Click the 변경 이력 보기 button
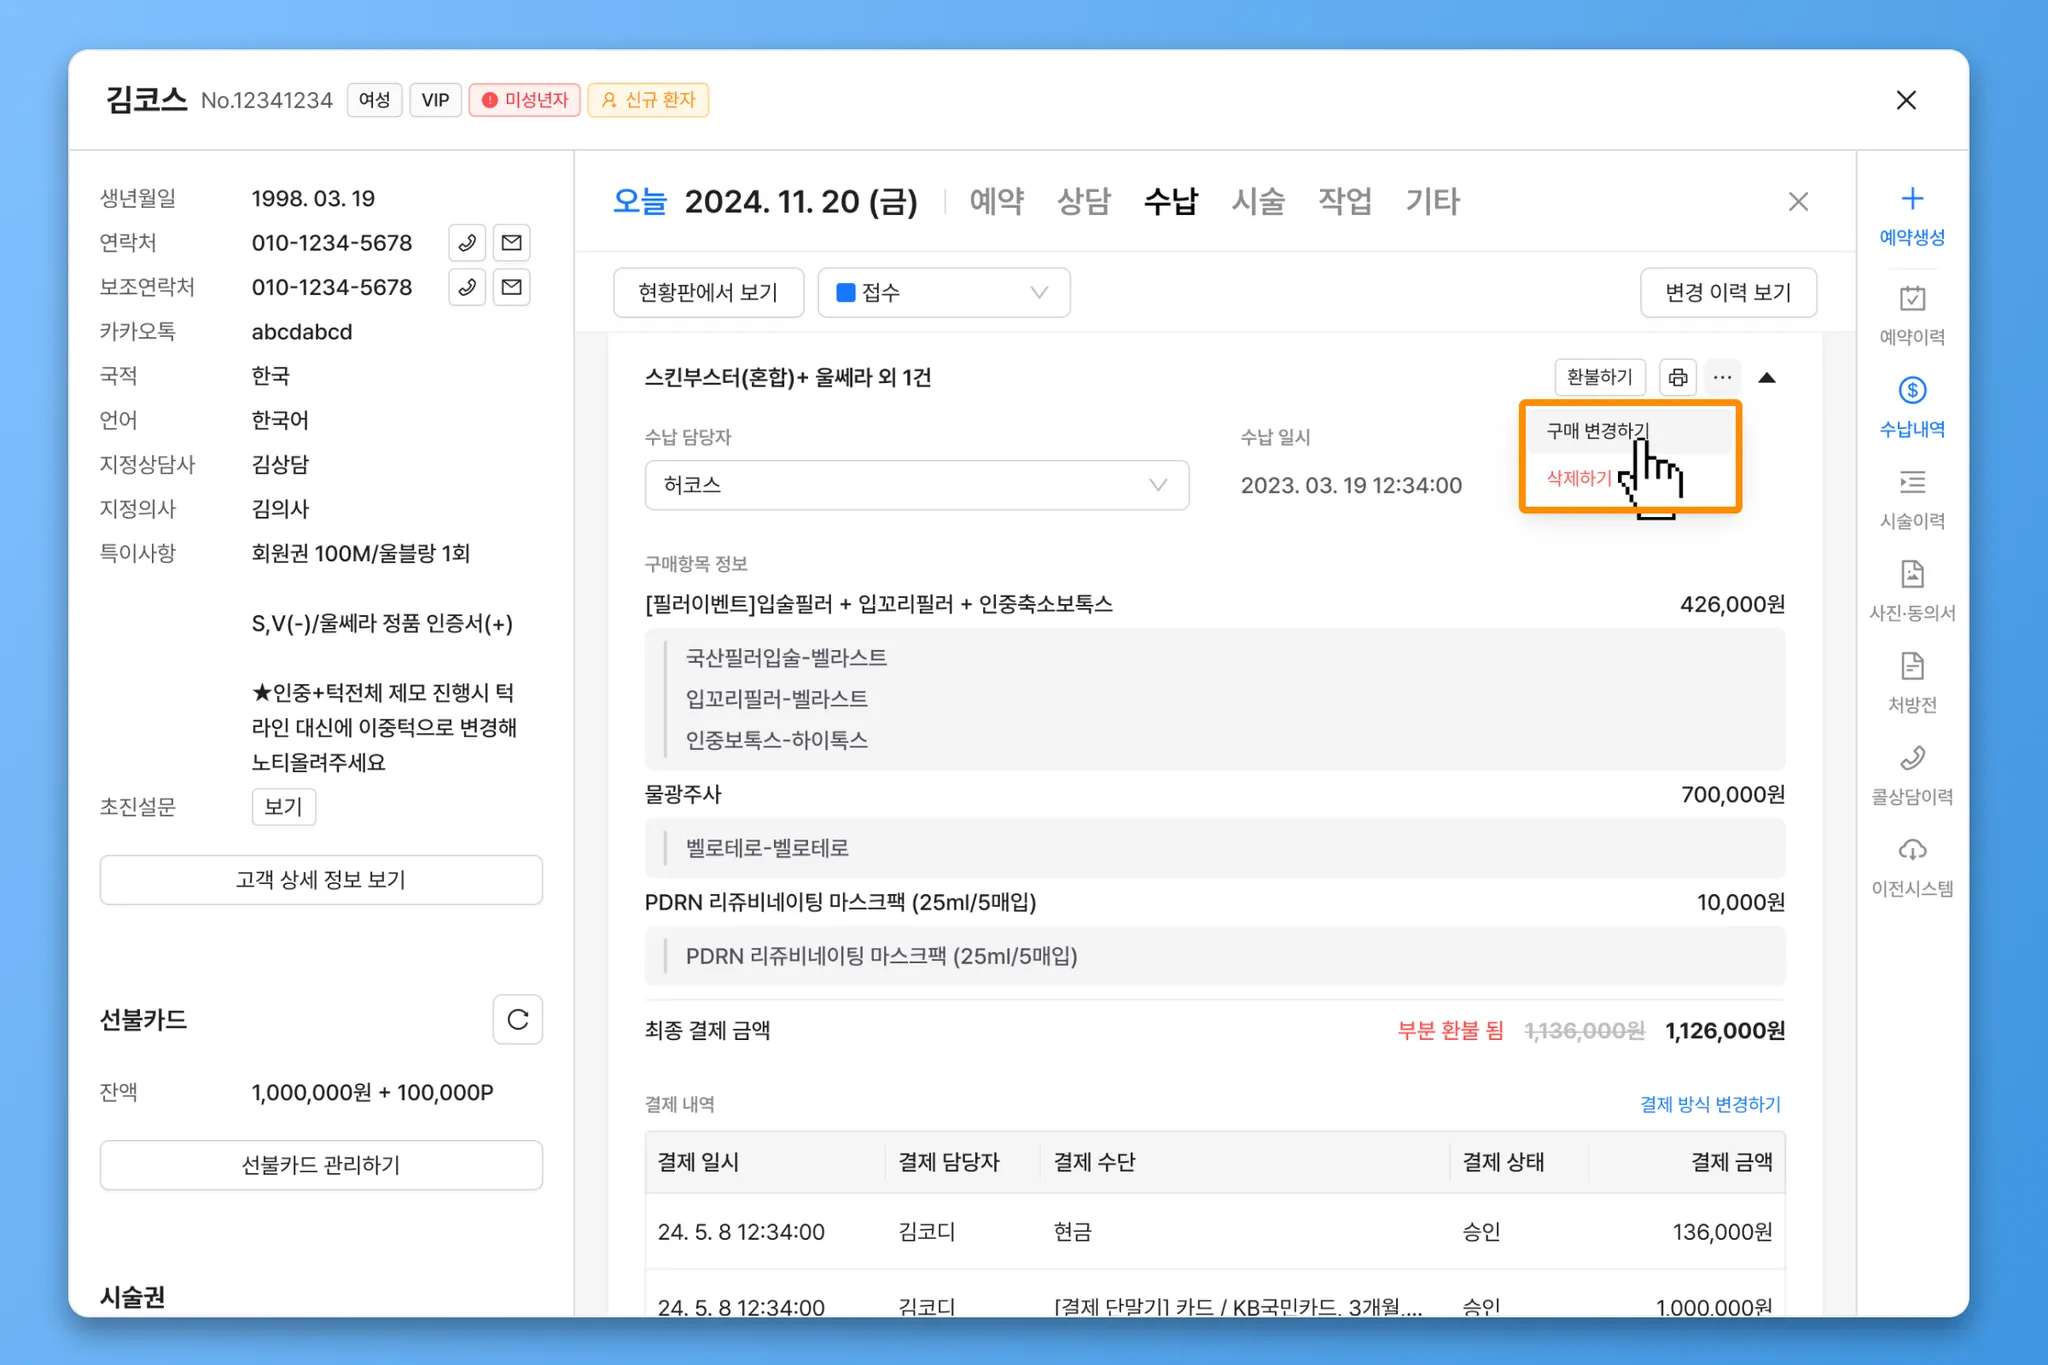This screenshot has height=1365, width=2048. [x=1727, y=293]
